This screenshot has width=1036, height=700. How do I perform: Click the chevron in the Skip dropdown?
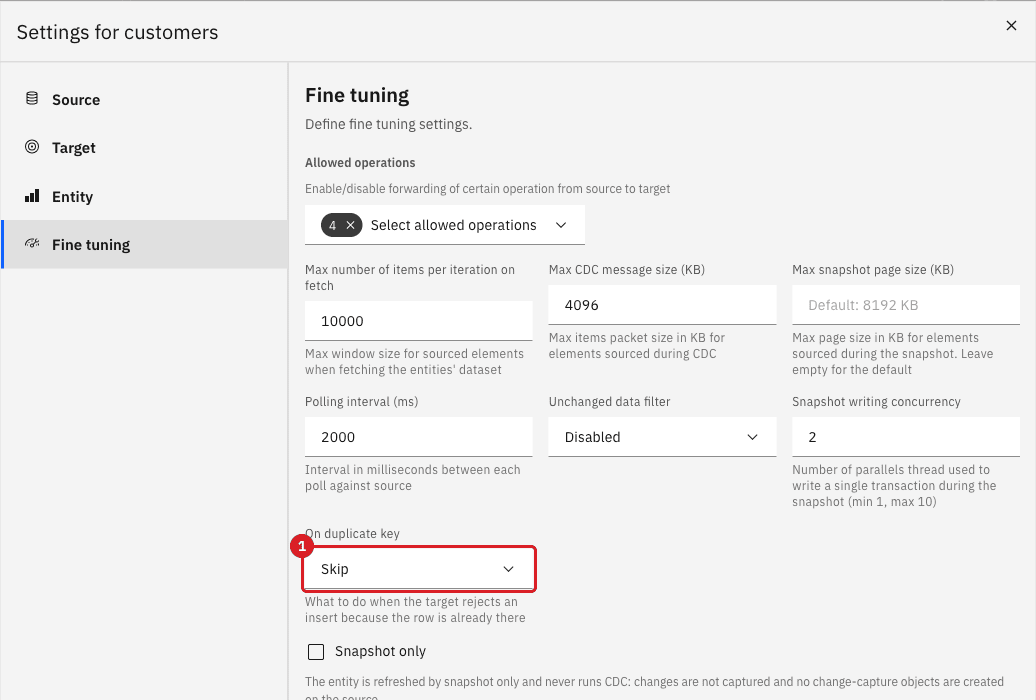pos(508,569)
